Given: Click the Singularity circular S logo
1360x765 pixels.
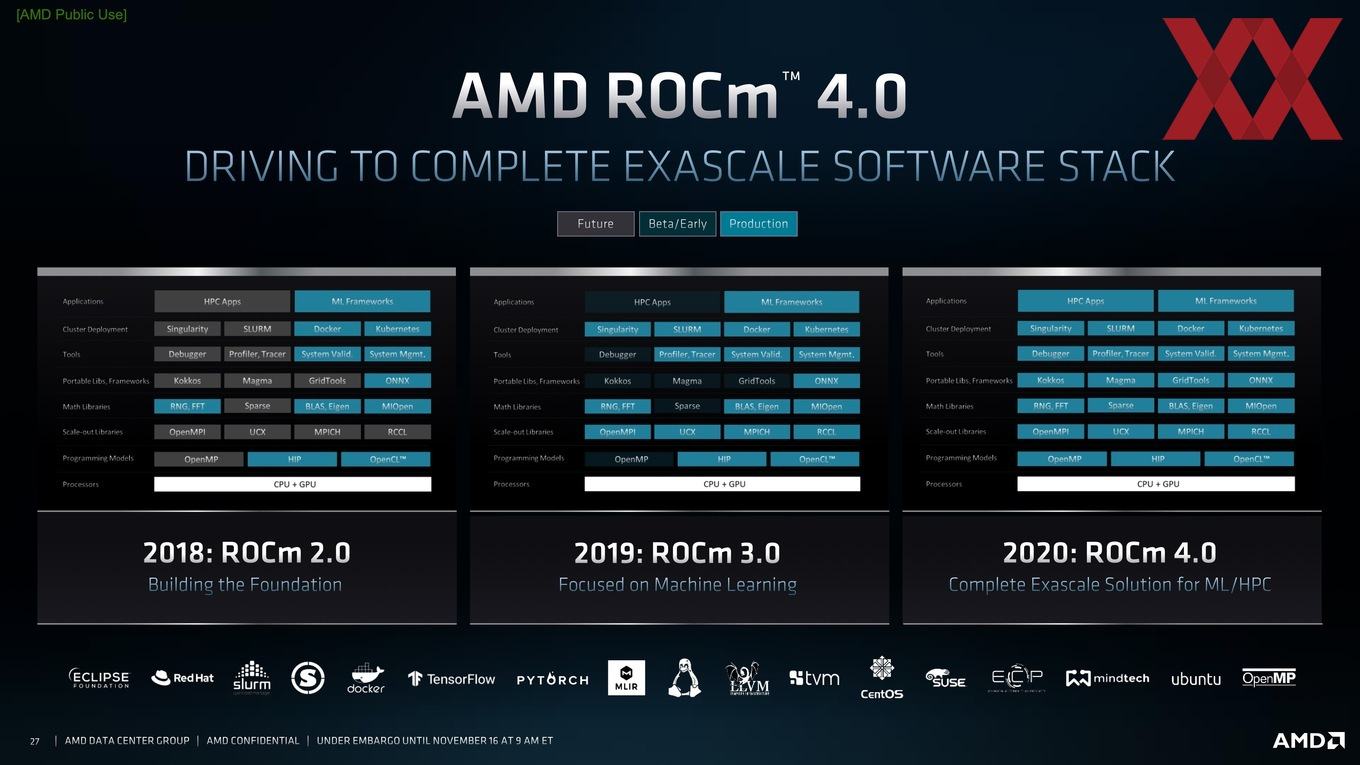Looking at the screenshot, I should coord(308,678).
